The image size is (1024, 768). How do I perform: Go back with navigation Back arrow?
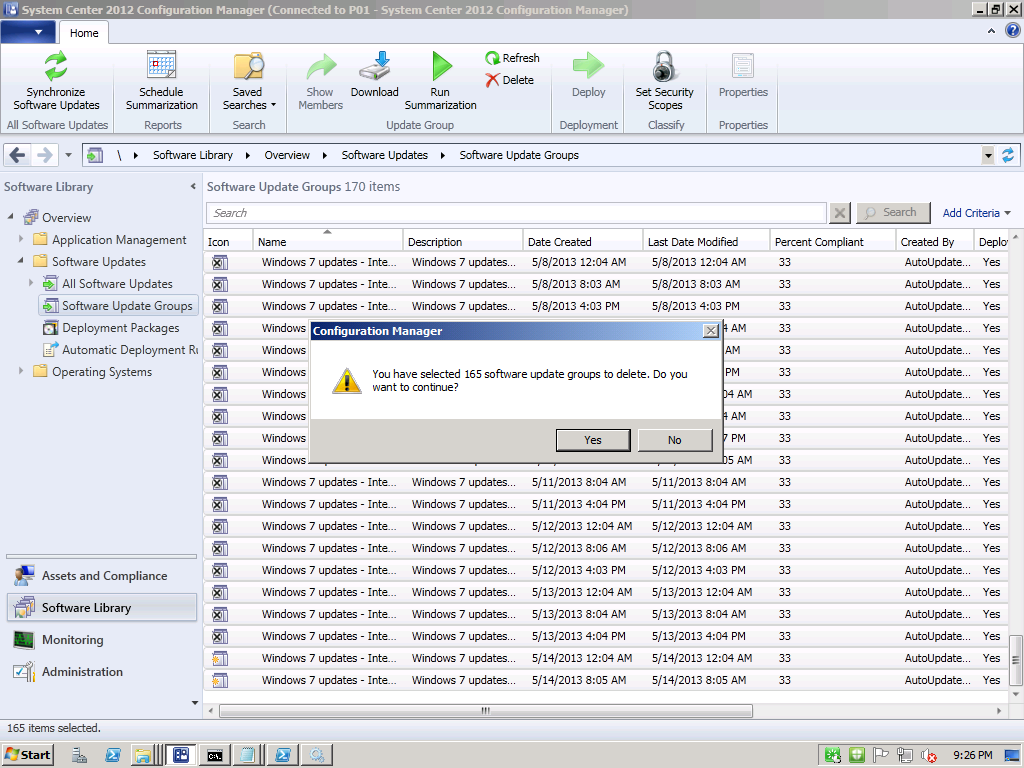point(18,155)
